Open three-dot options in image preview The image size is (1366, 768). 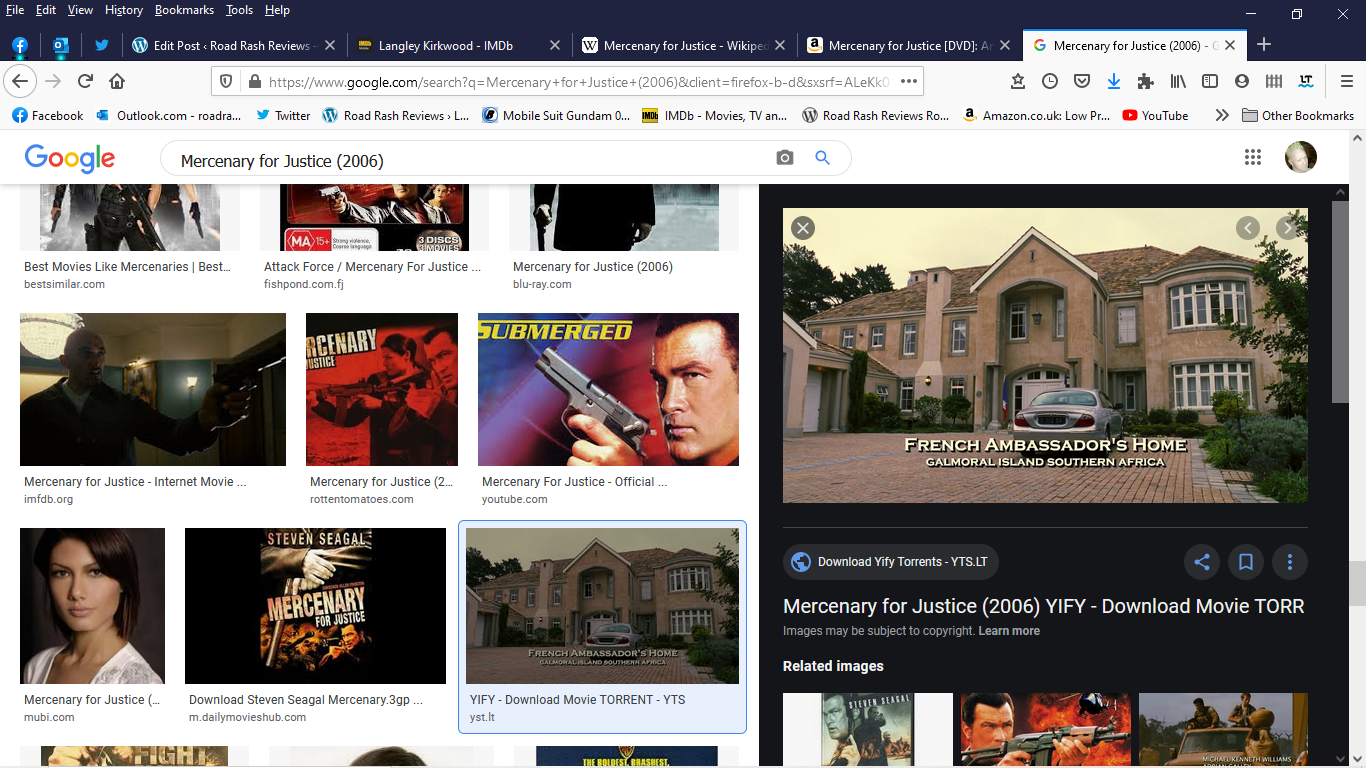click(1290, 562)
